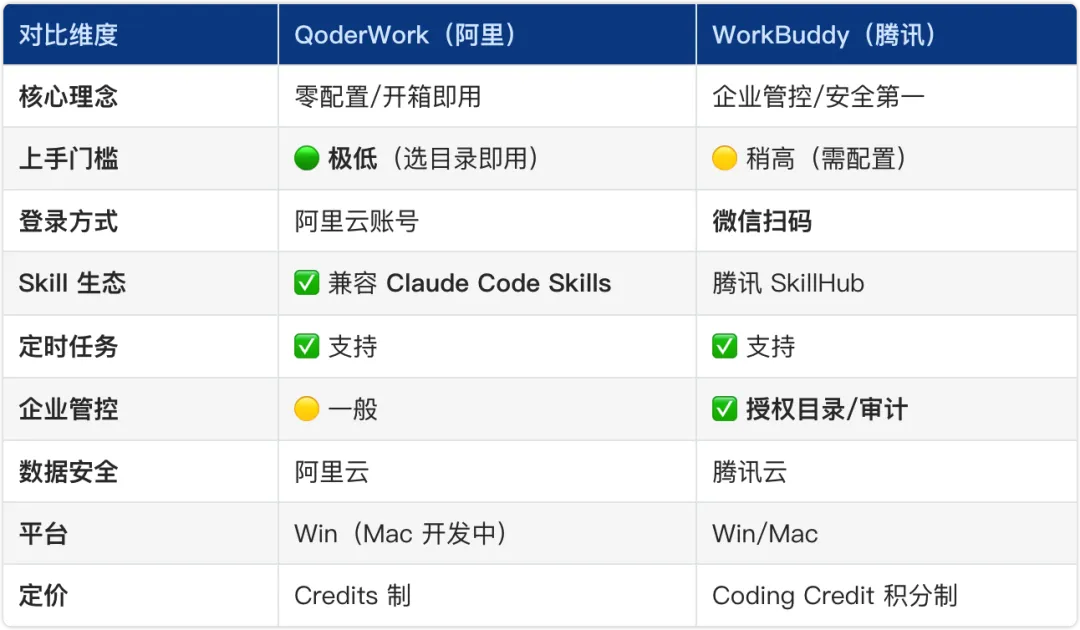Screen dimensions: 1080x630
Task: Click the green check beside 授权目录/审计
Action: (725, 408)
